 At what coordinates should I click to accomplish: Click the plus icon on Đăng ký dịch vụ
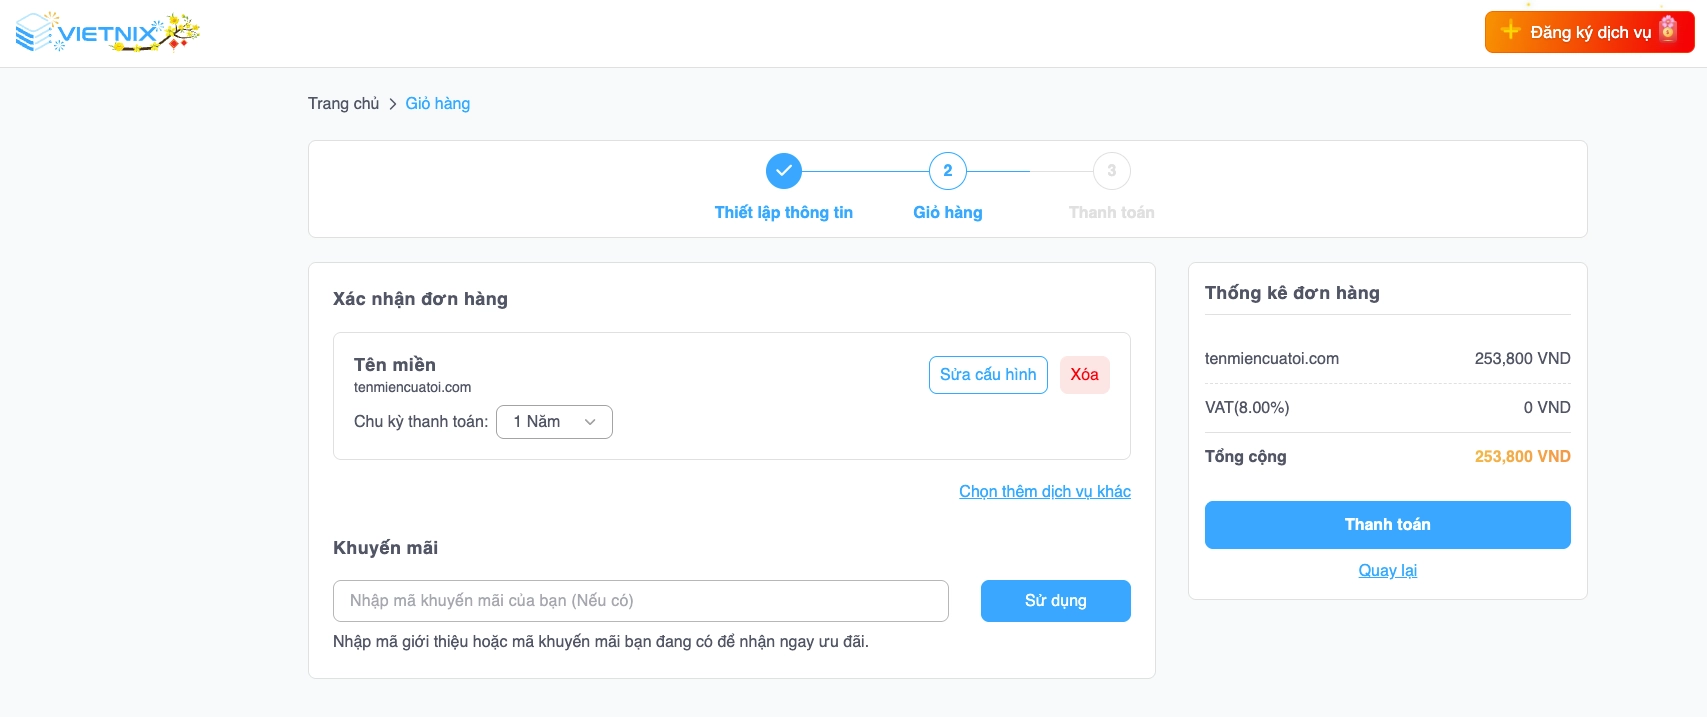pos(1511,31)
